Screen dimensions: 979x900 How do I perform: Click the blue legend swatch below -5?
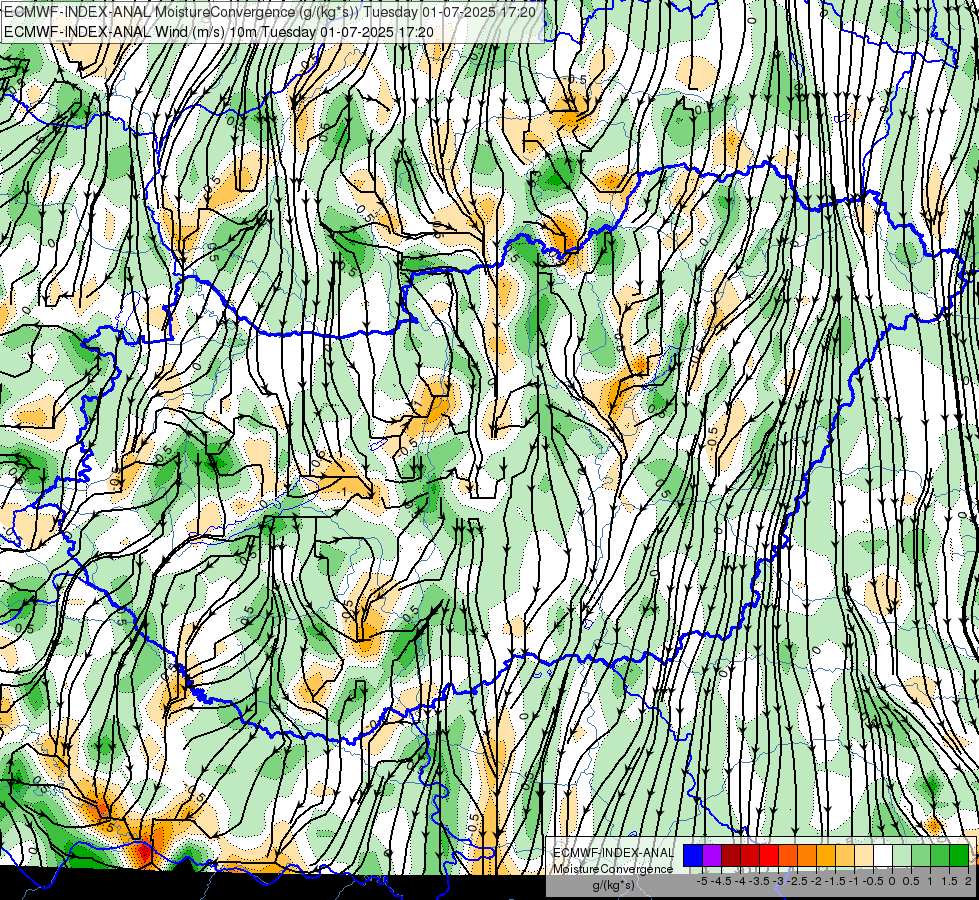693,856
